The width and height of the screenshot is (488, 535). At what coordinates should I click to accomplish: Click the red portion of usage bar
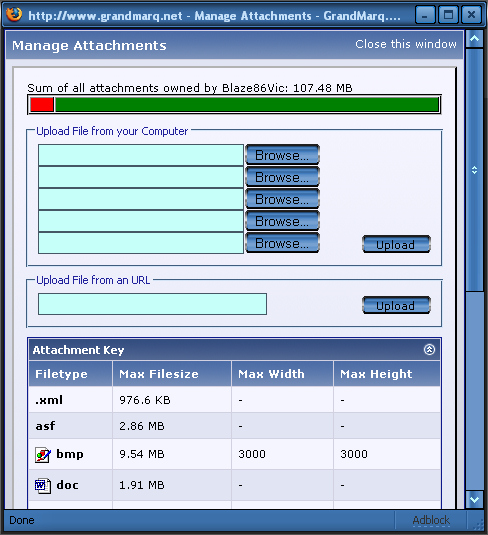[x=42, y=104]
